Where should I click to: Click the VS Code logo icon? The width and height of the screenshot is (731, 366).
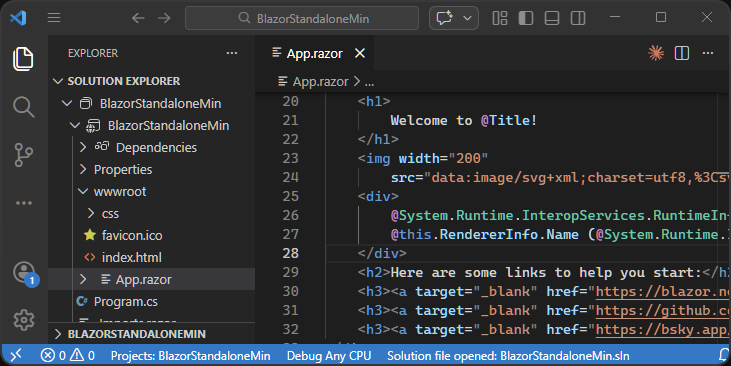[18, 18]
